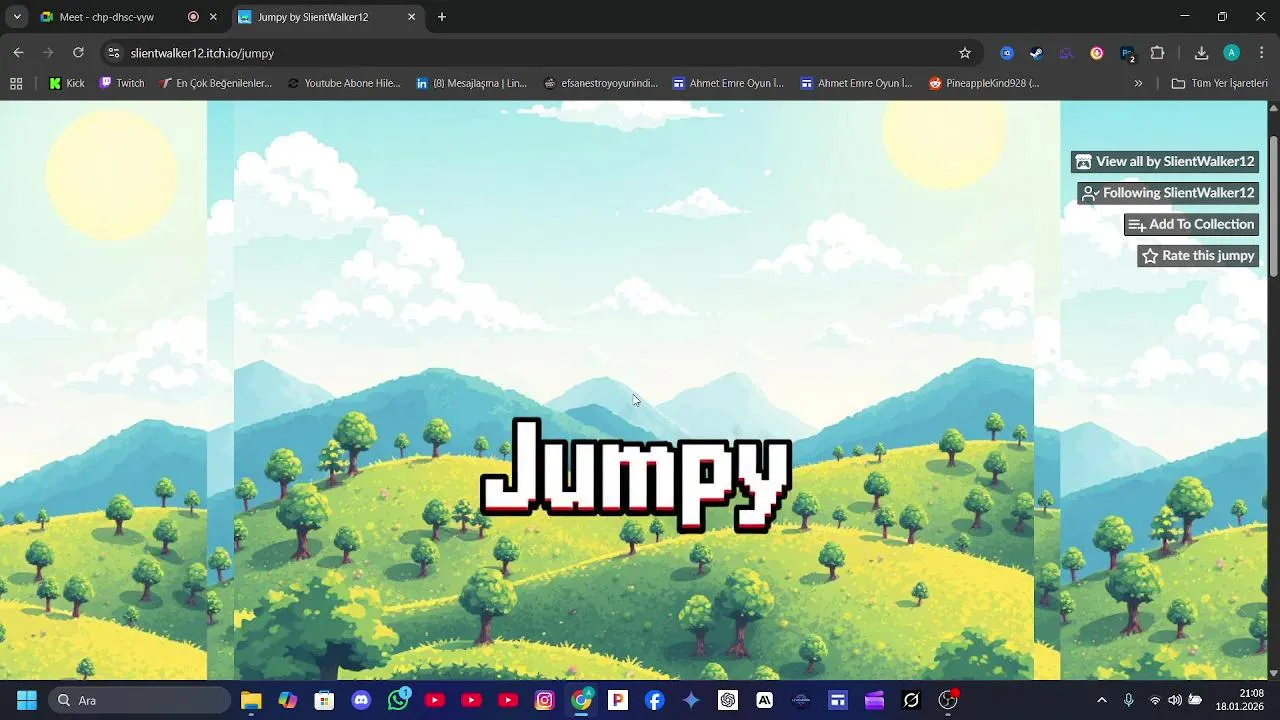Open the Chrome profile avatar A
This screenshot has height=720, width=1280.
[1232, 53]
